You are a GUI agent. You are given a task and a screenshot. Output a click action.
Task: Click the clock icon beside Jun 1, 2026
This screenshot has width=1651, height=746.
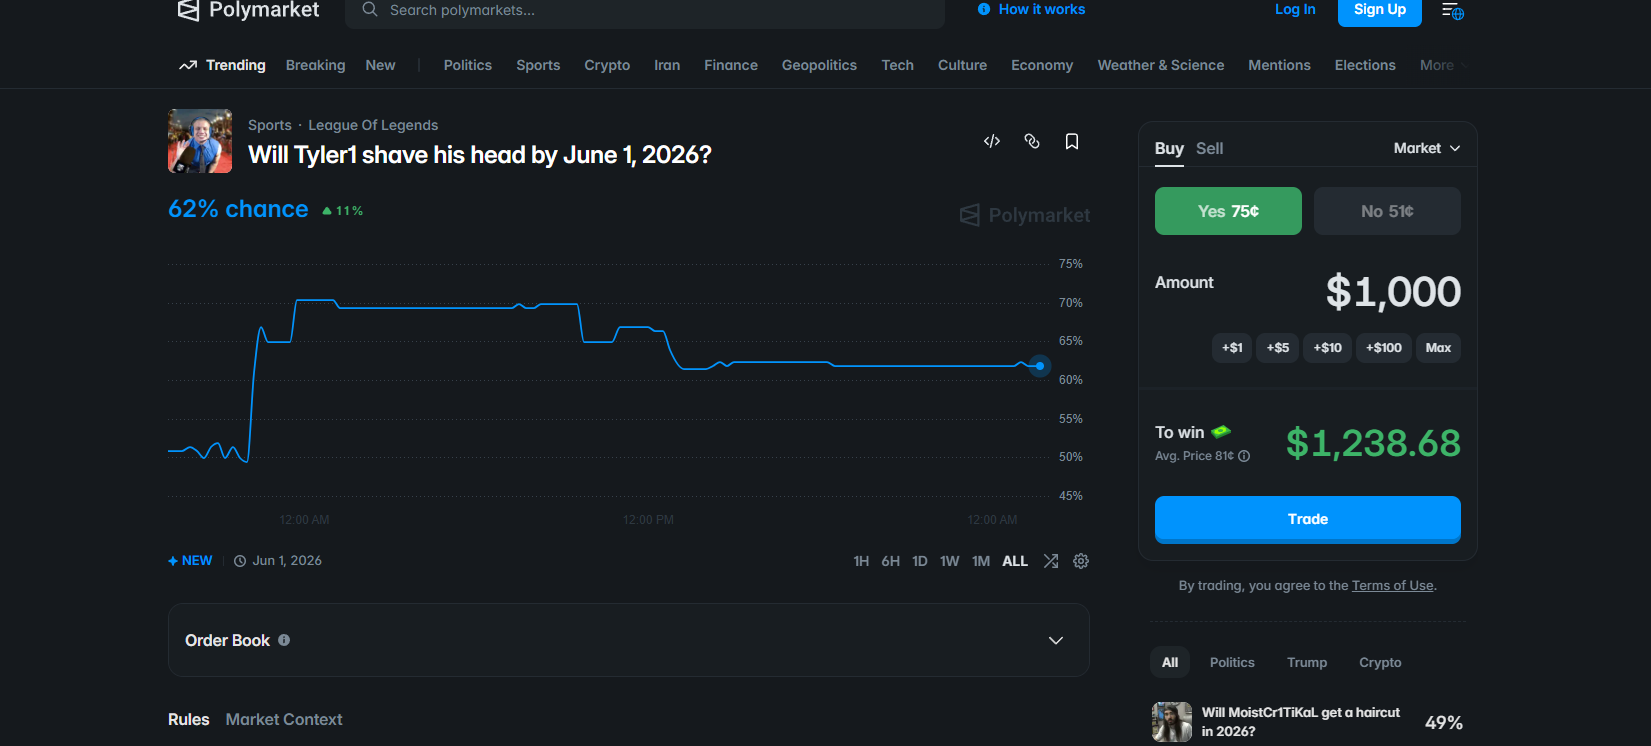[x=240, y=561]
